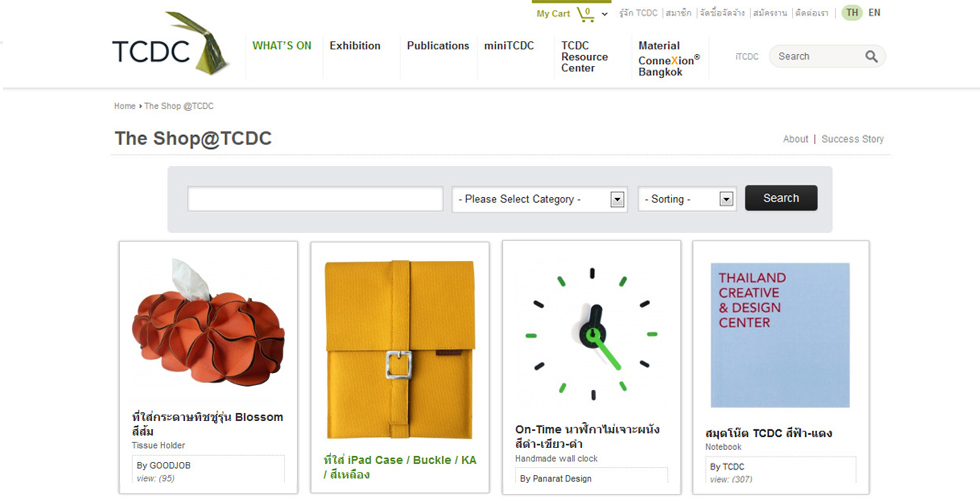Open the Sorting dropdown
Image resolution: width=980 pixels, height=500 pixels.
pyautogui.click(x=687, y=199)
